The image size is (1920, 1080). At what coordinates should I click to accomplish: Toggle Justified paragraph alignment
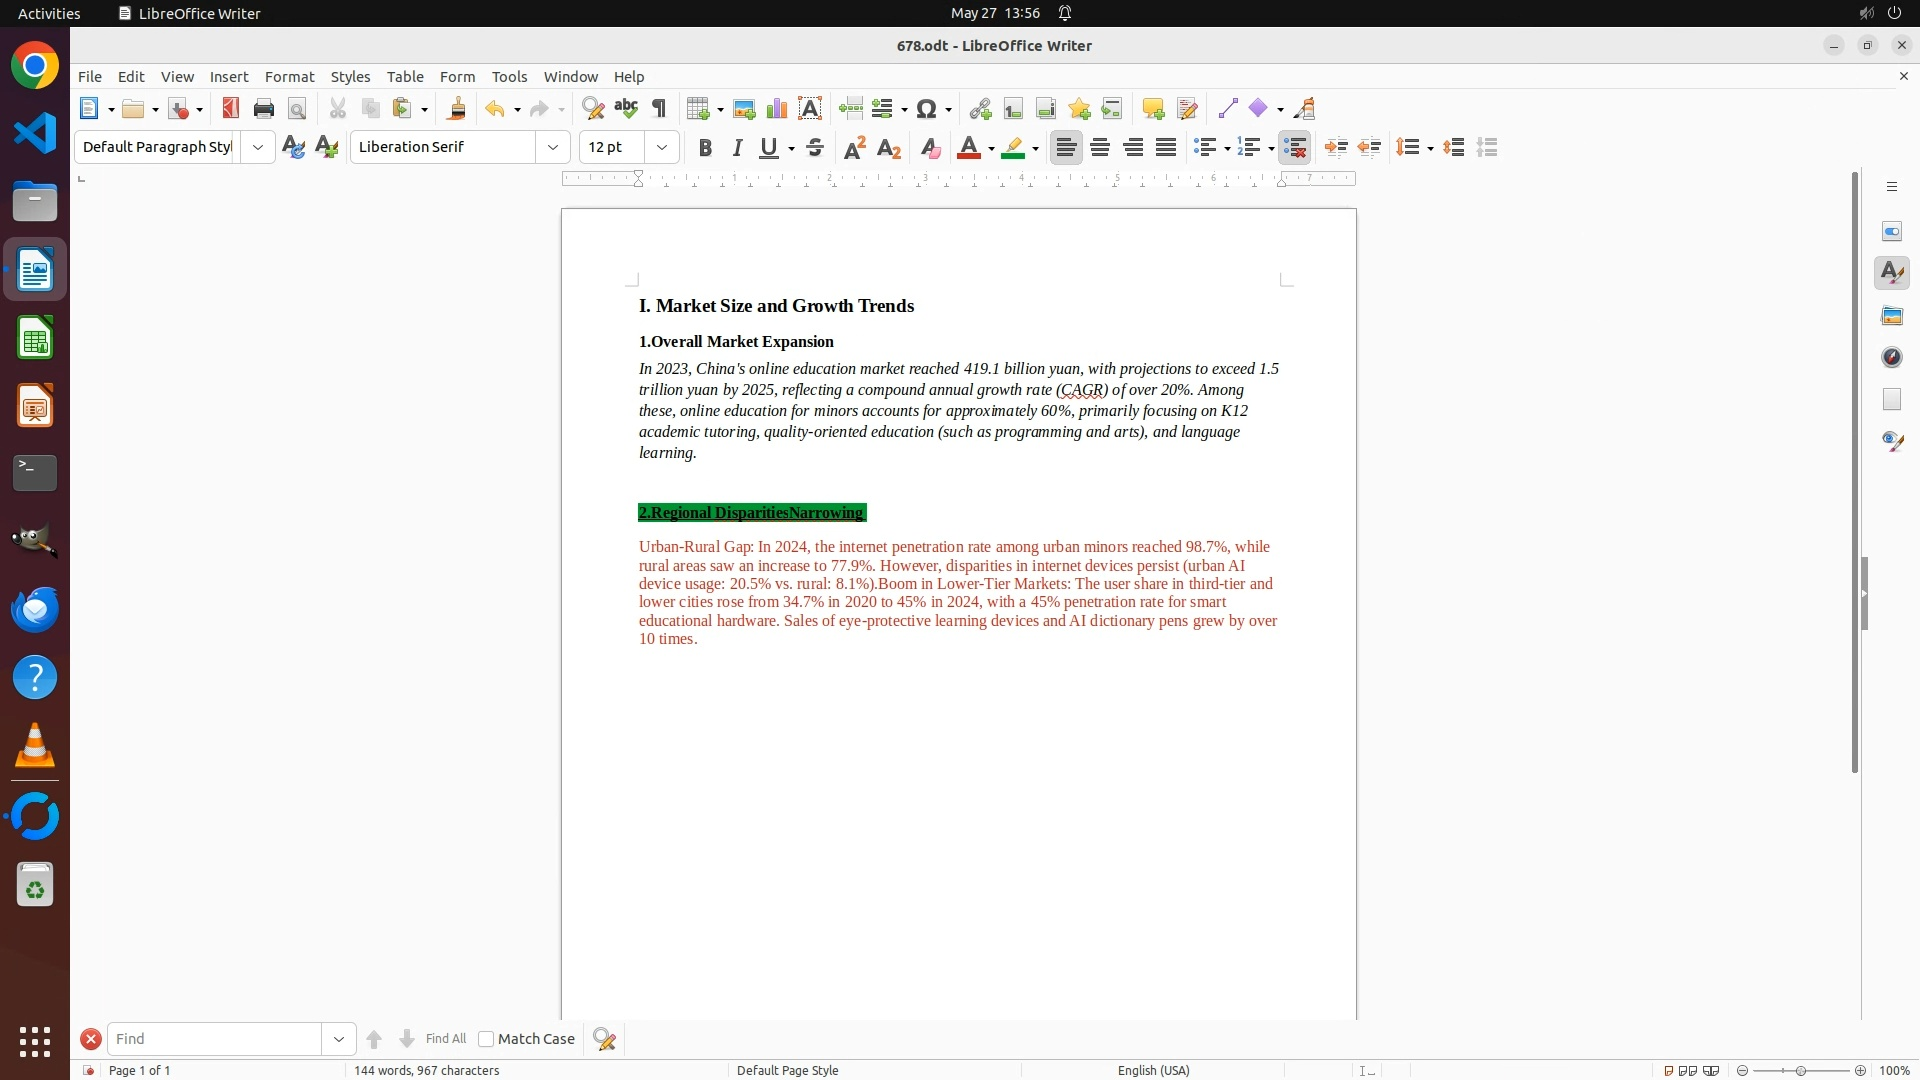point(1166,148)
